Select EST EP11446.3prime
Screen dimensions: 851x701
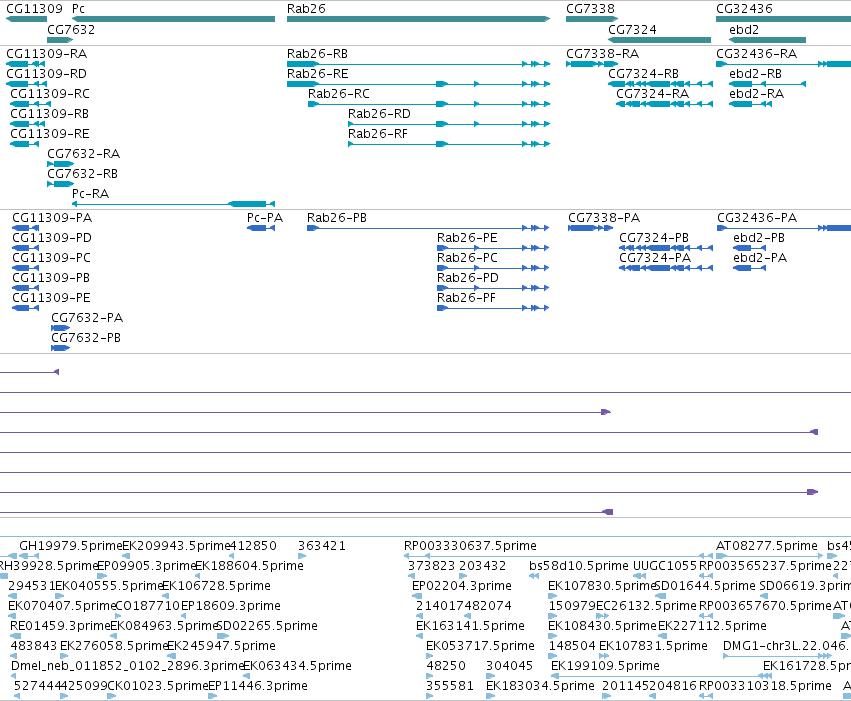click(x=258, y=686)
